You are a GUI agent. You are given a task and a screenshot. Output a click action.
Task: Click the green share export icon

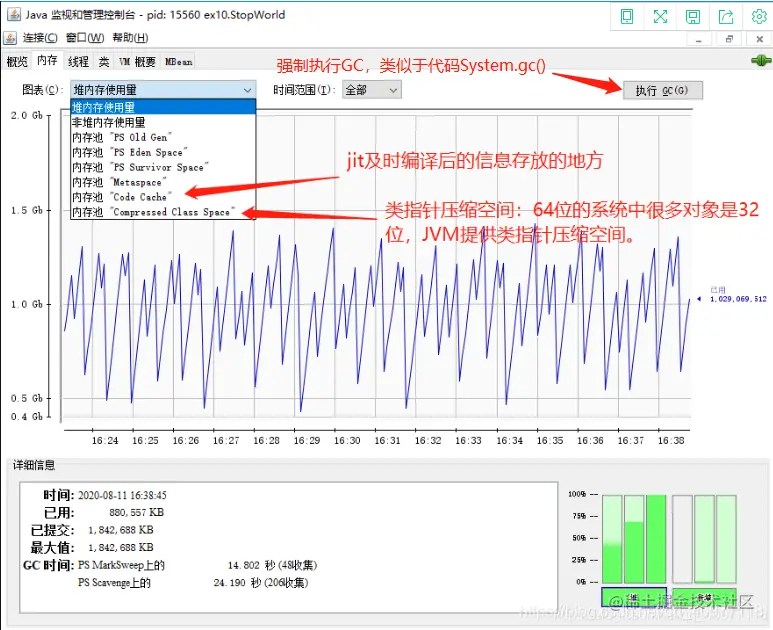pyautogui.click(x=726, y=17)
